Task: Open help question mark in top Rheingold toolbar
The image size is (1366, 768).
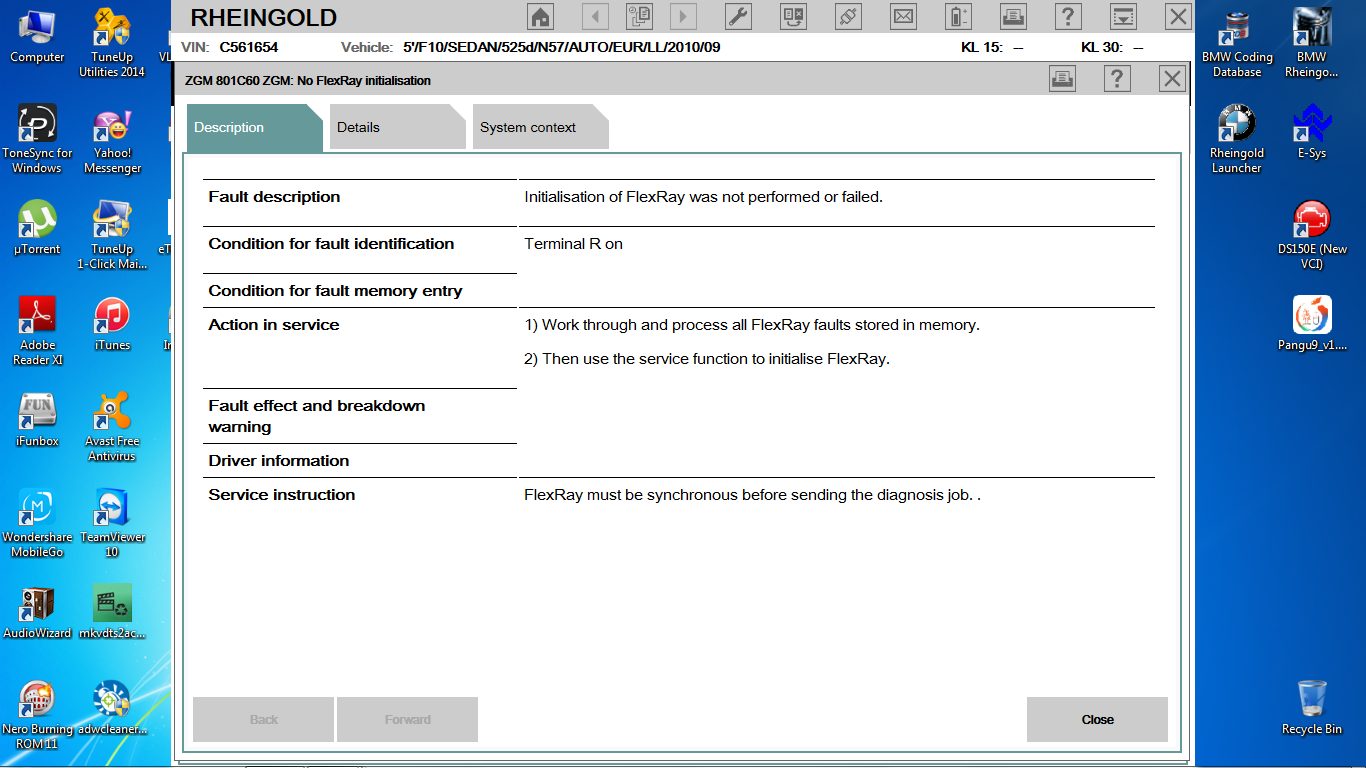Action: 1069,16
